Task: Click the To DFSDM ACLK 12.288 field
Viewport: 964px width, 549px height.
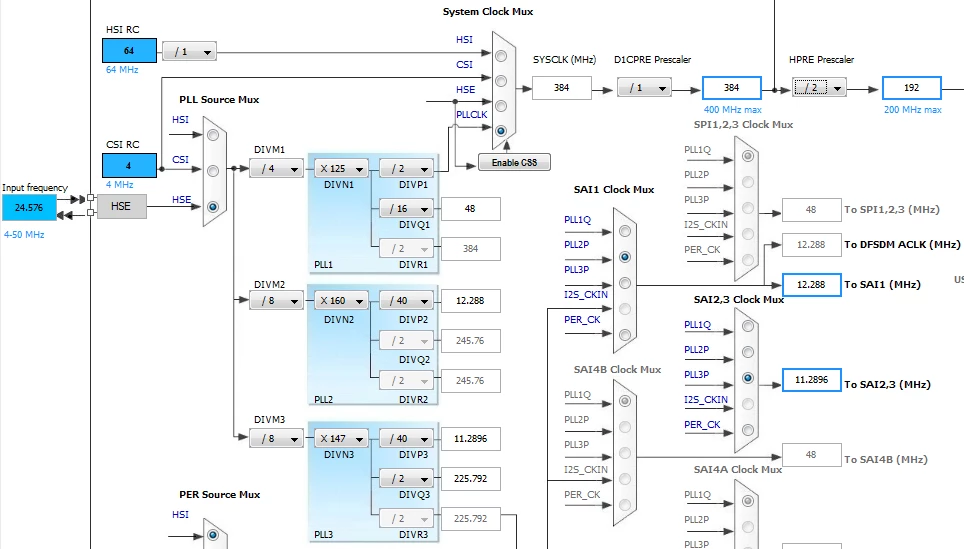Action: pyautogui.click(x=812, y=245)
